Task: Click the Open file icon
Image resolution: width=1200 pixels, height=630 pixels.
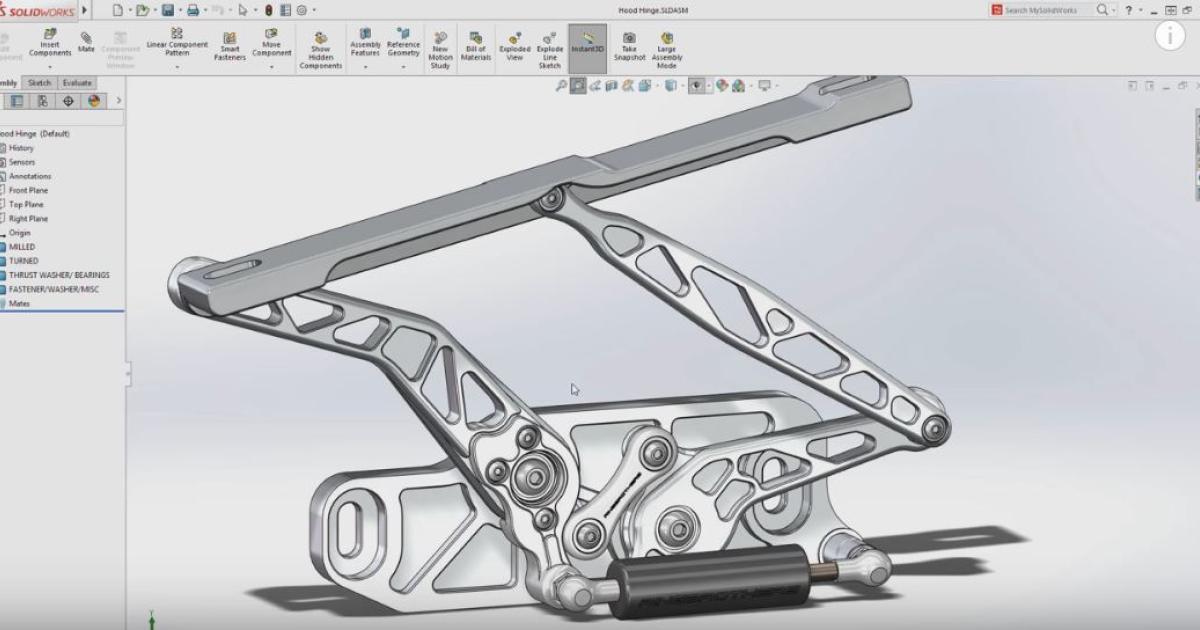Action: (x=143, y=10)
